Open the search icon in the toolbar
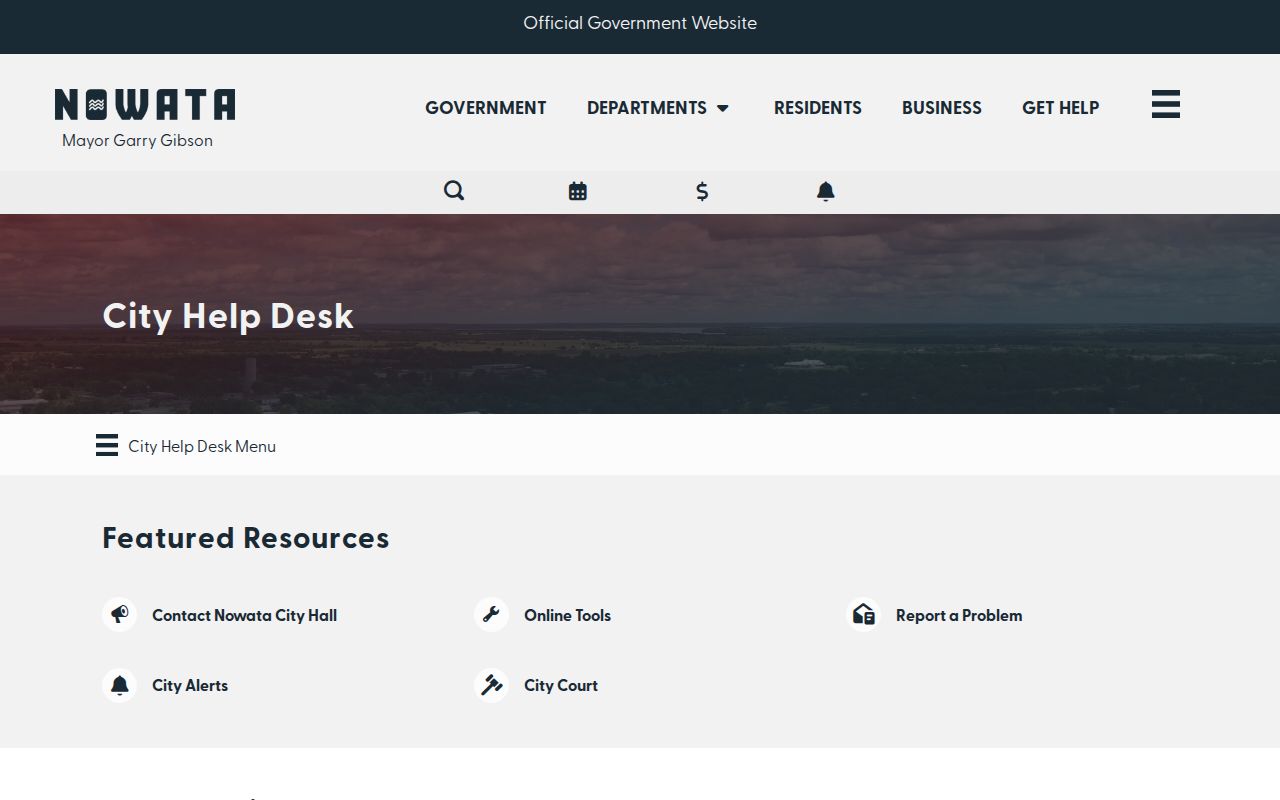Screen dimensions: 1280x800 454,191
